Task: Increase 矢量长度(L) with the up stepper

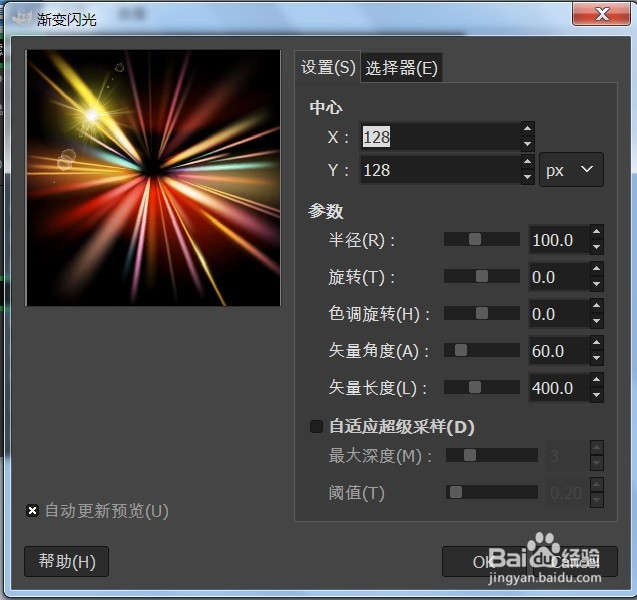Action: coord(596,380)
